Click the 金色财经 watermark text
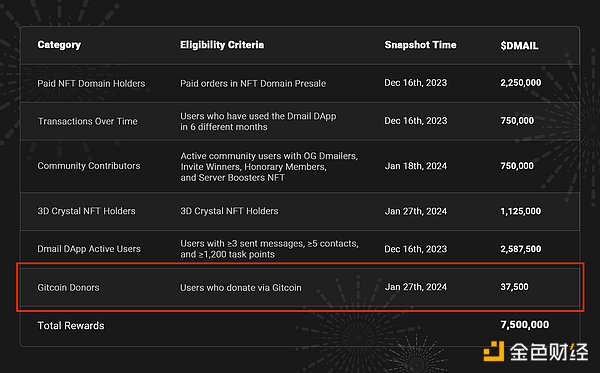This screenshot has height=373, width=600. click(x=549, y=352)
